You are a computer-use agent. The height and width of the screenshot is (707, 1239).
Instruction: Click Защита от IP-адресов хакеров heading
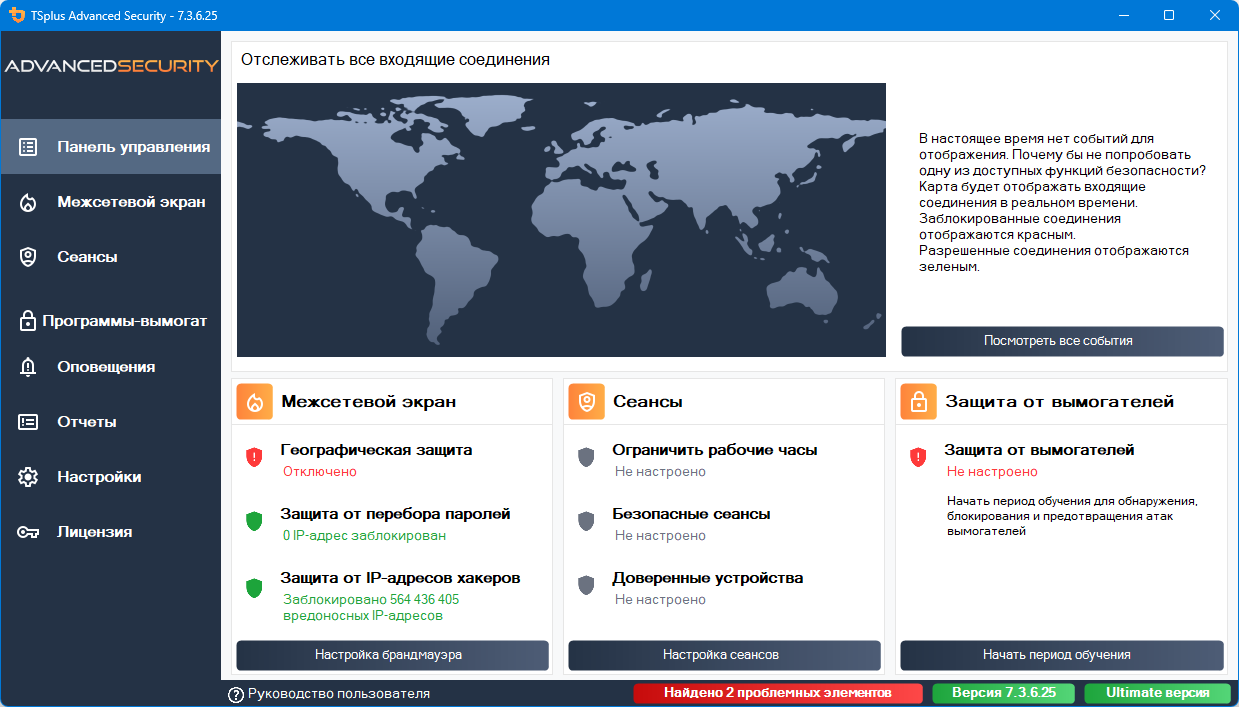click(400, 578)
